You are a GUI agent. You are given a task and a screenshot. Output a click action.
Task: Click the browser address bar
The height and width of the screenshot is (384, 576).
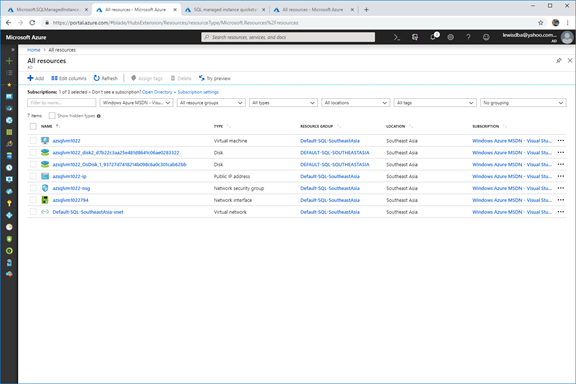point(288,23)
